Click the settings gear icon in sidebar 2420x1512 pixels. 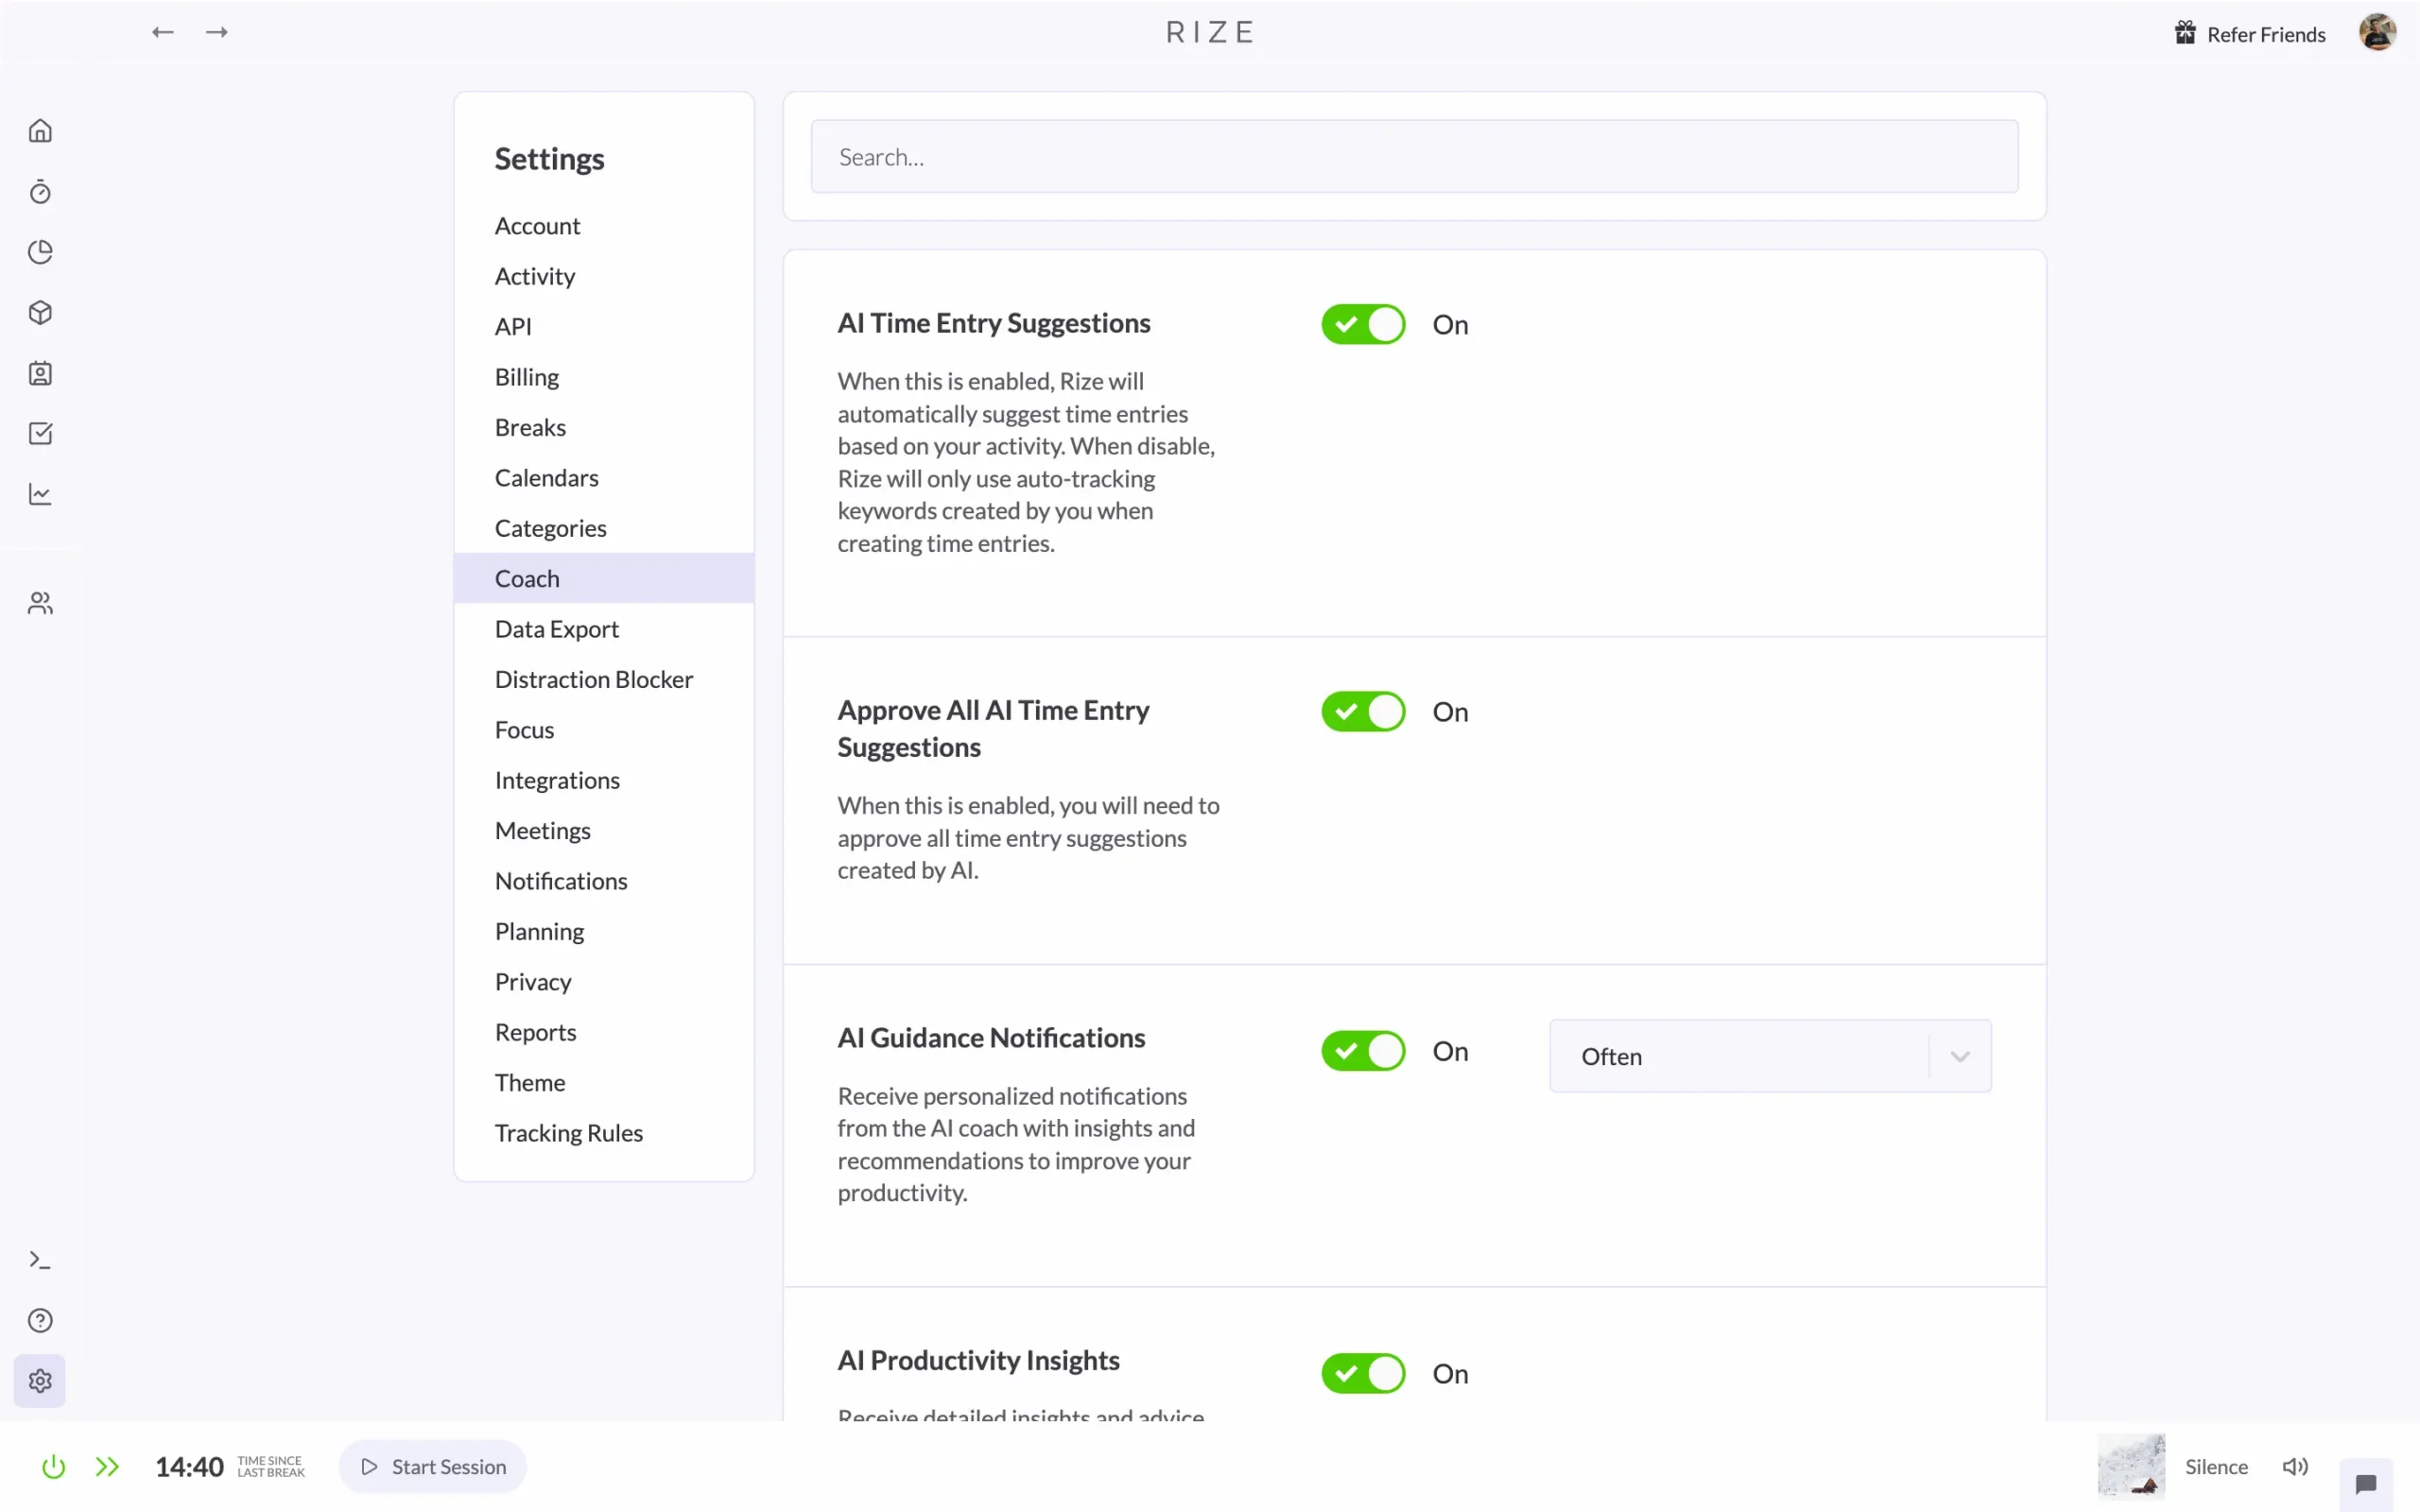point(40,1381)
